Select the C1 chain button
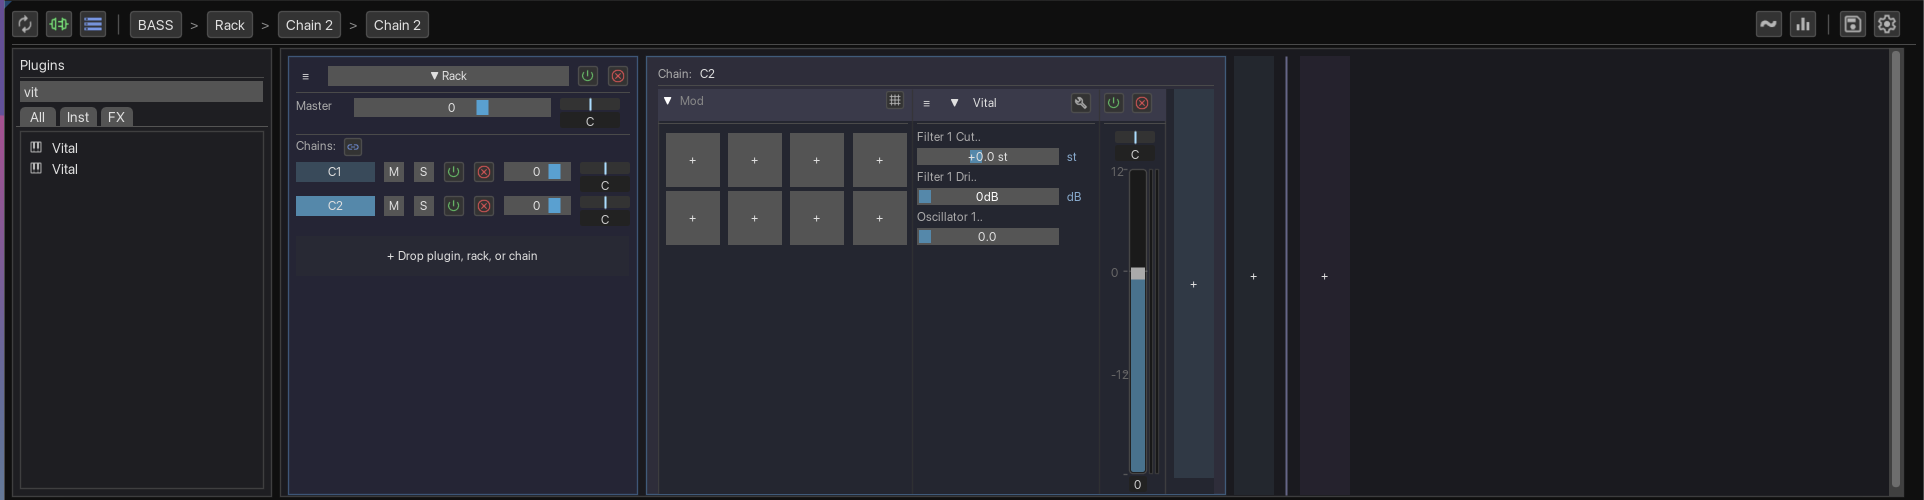This screenshot has height=500, width=1924. (335, 172)
